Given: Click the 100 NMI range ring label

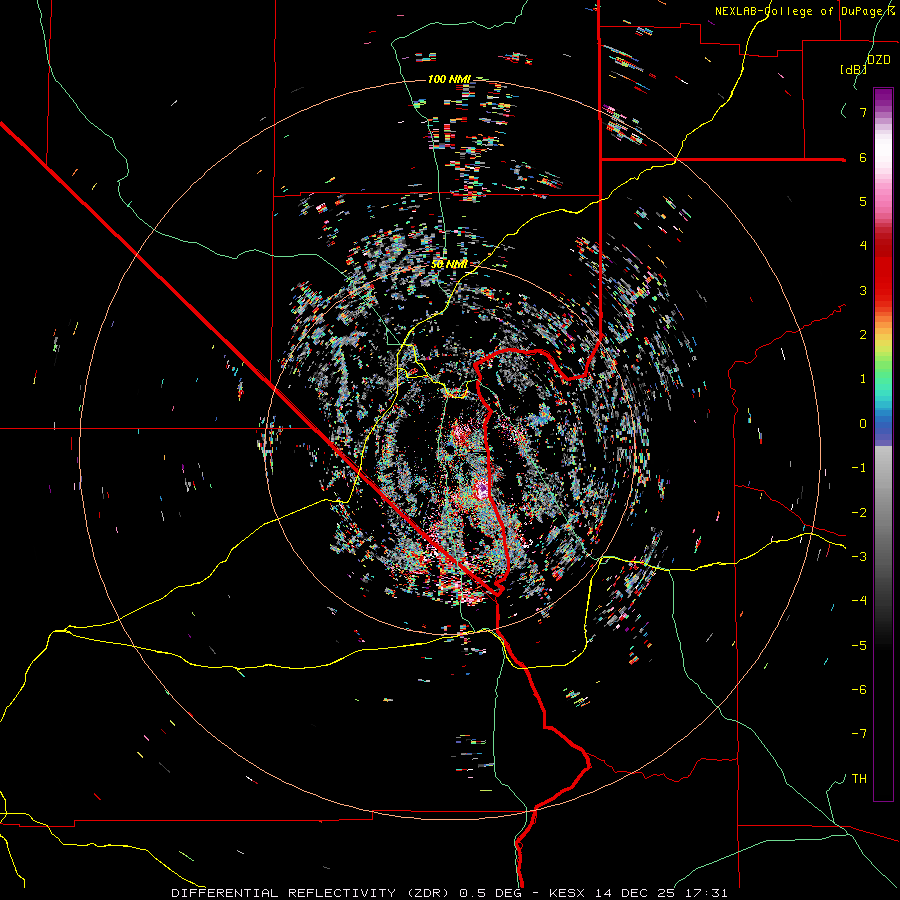Looking at the screenshot, I should (449, 79).
